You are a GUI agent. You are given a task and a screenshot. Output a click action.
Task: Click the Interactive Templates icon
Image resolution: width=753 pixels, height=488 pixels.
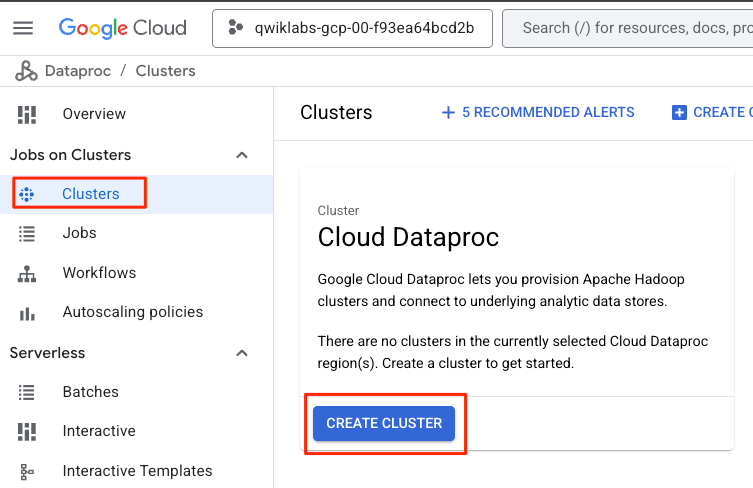click(27, 471)
